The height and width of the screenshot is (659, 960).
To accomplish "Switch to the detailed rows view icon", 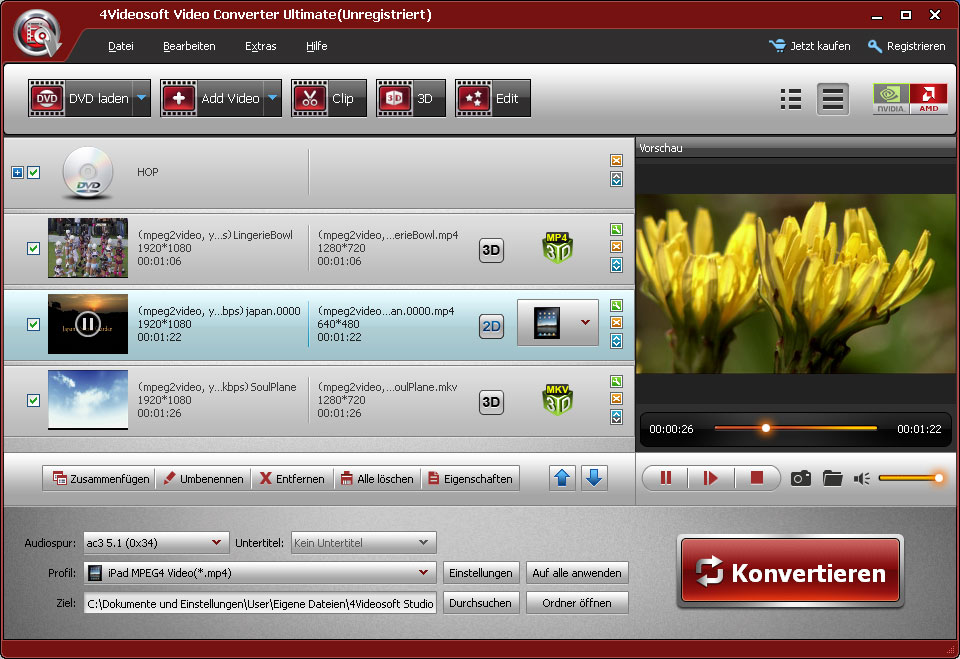I will click(x=833, y=99).
